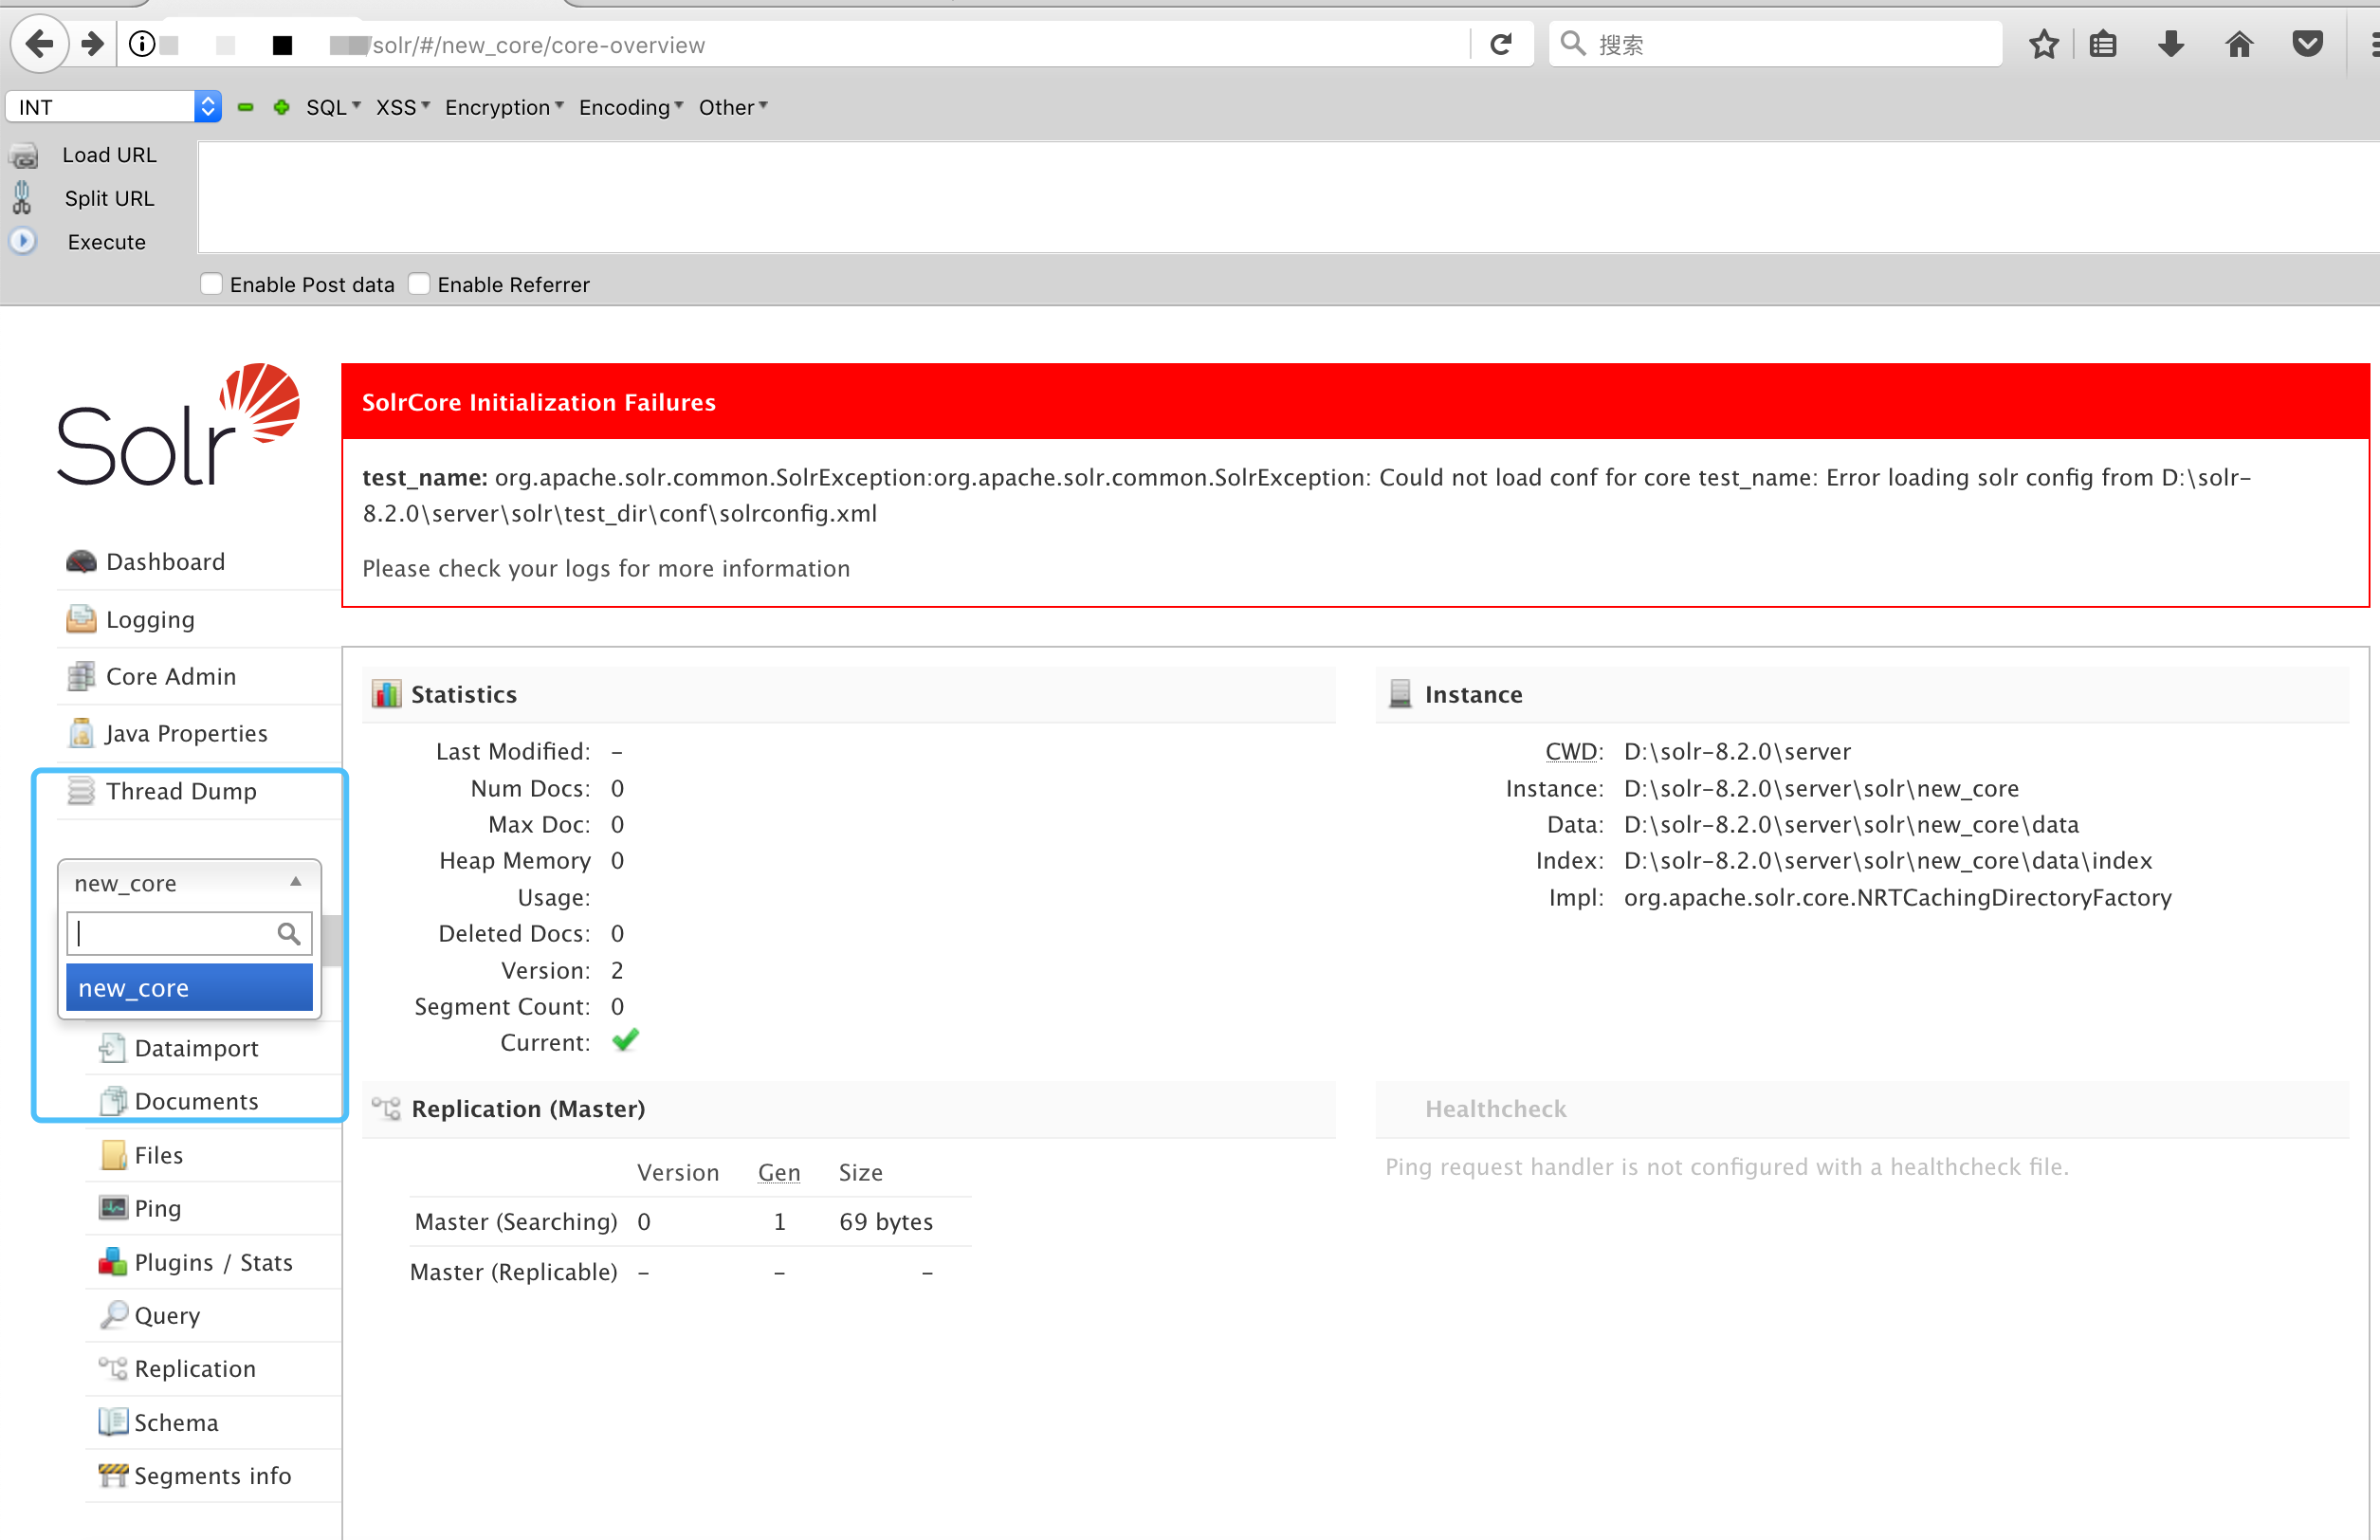The image size is (2380, 1540).
Task: Click the HackBar URL text area
Action: [x=1287, y=197]
